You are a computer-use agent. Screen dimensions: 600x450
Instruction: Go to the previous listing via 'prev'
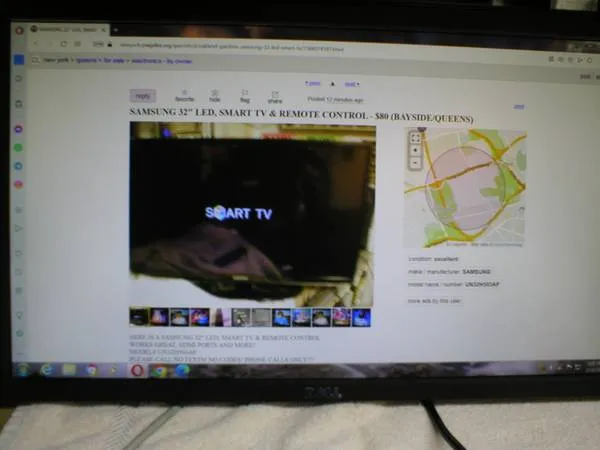tap(313, 83)
